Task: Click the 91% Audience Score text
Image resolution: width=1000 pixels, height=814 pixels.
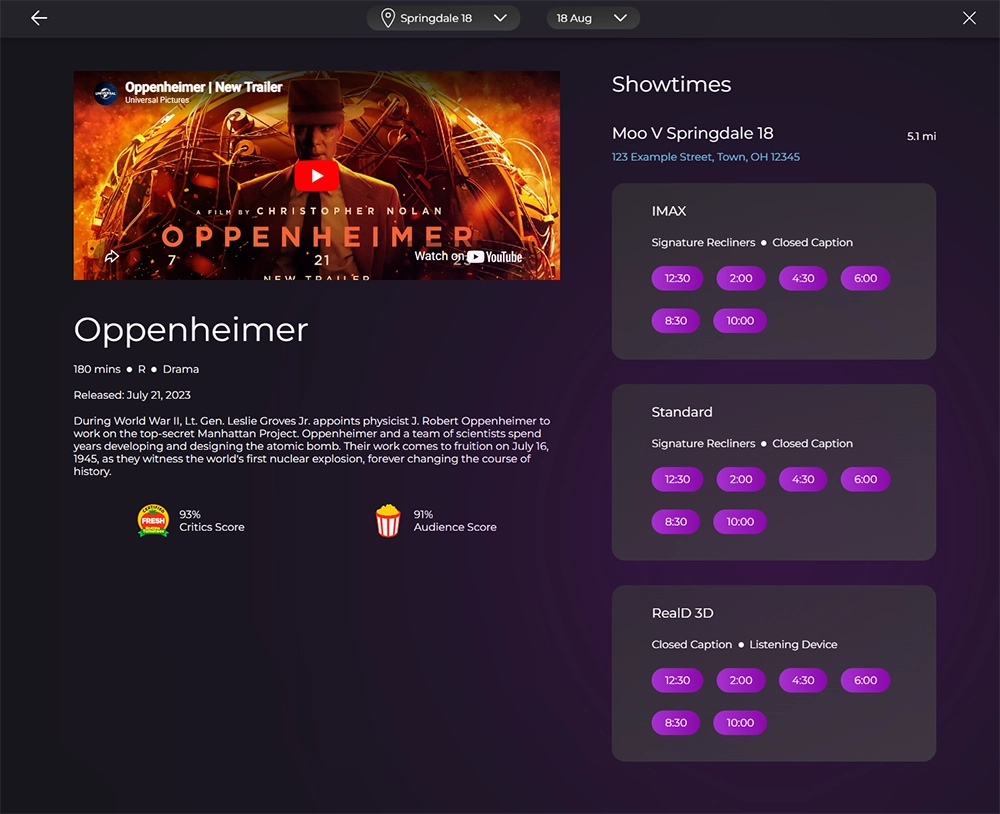Action: [455, 521]
